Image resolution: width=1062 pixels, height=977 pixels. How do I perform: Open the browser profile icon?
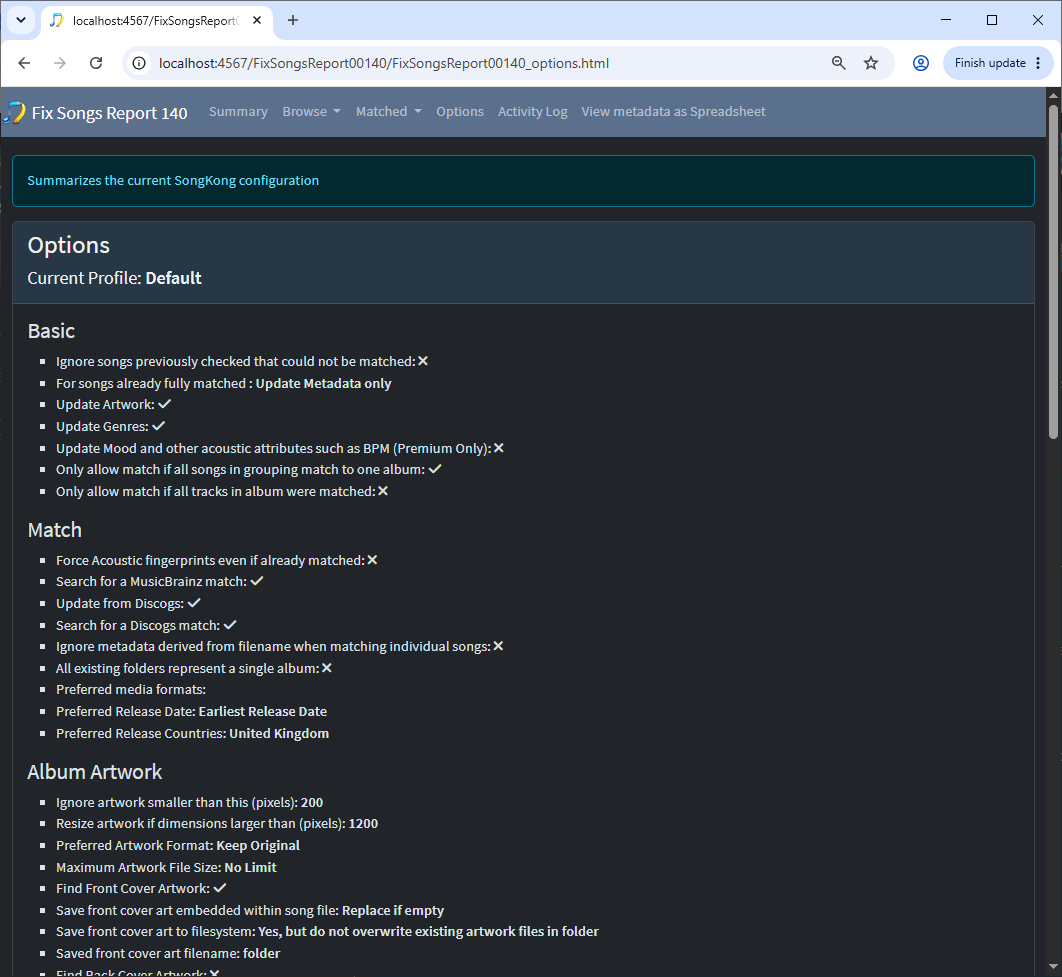click(x=920, y=63)
